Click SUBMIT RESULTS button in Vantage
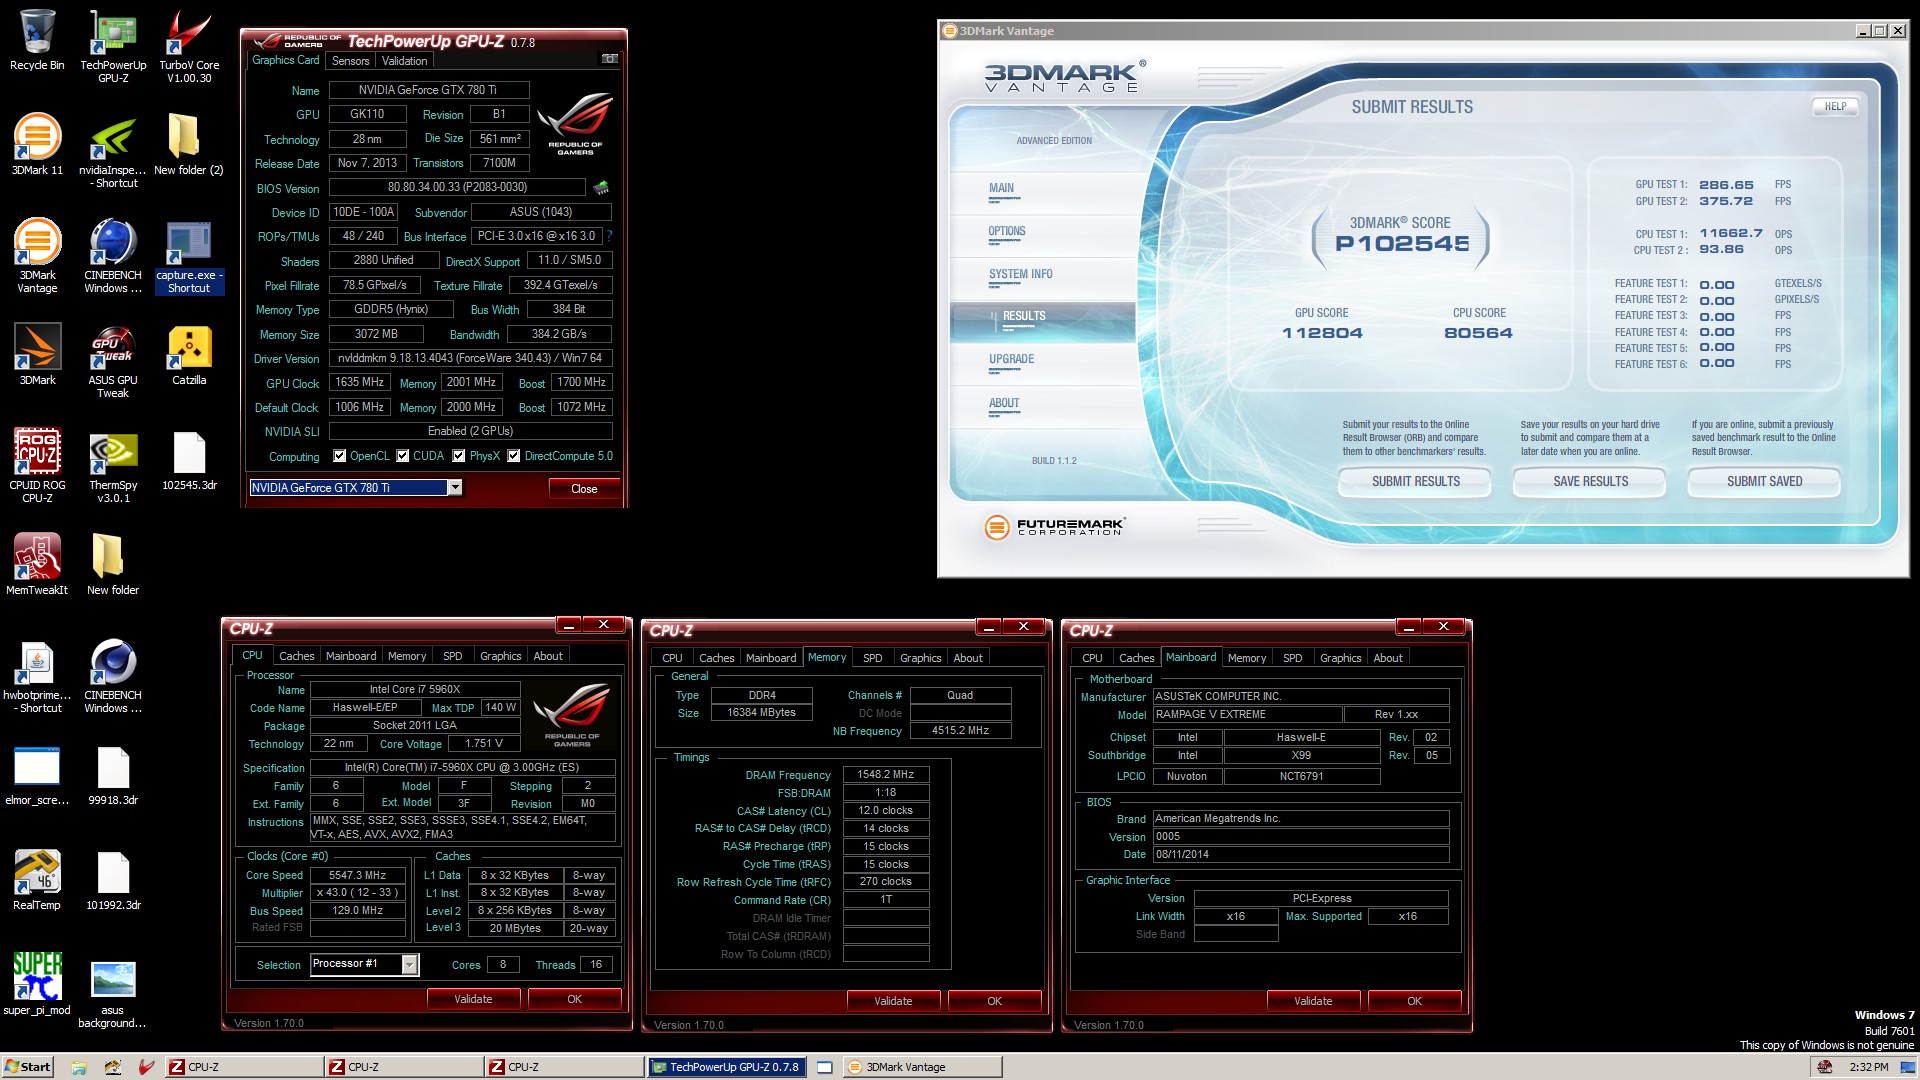Screen dimensions: 1920x1080 (1415, 481)
